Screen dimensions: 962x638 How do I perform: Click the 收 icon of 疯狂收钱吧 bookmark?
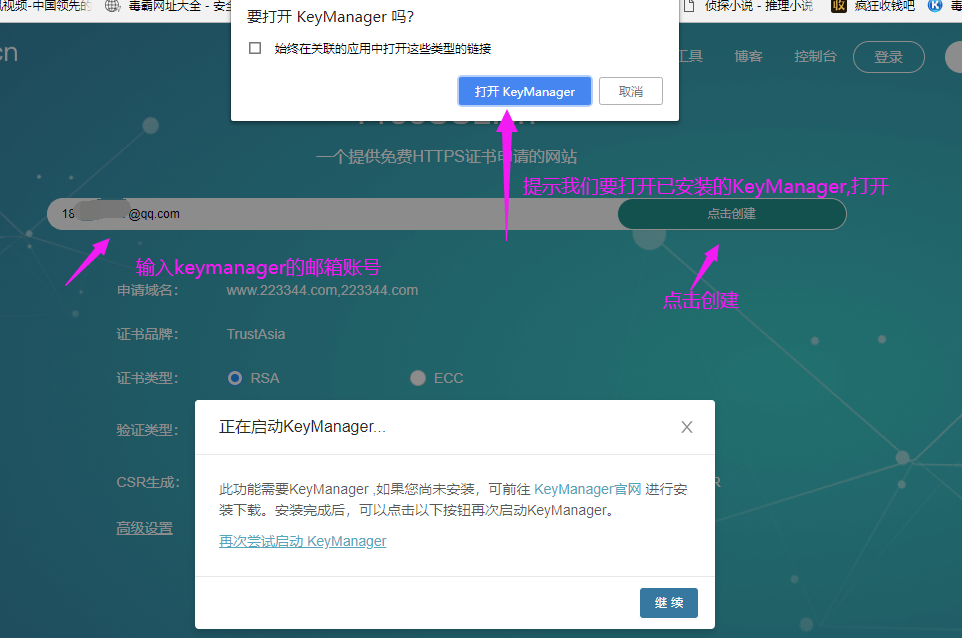tap(839, 6)
